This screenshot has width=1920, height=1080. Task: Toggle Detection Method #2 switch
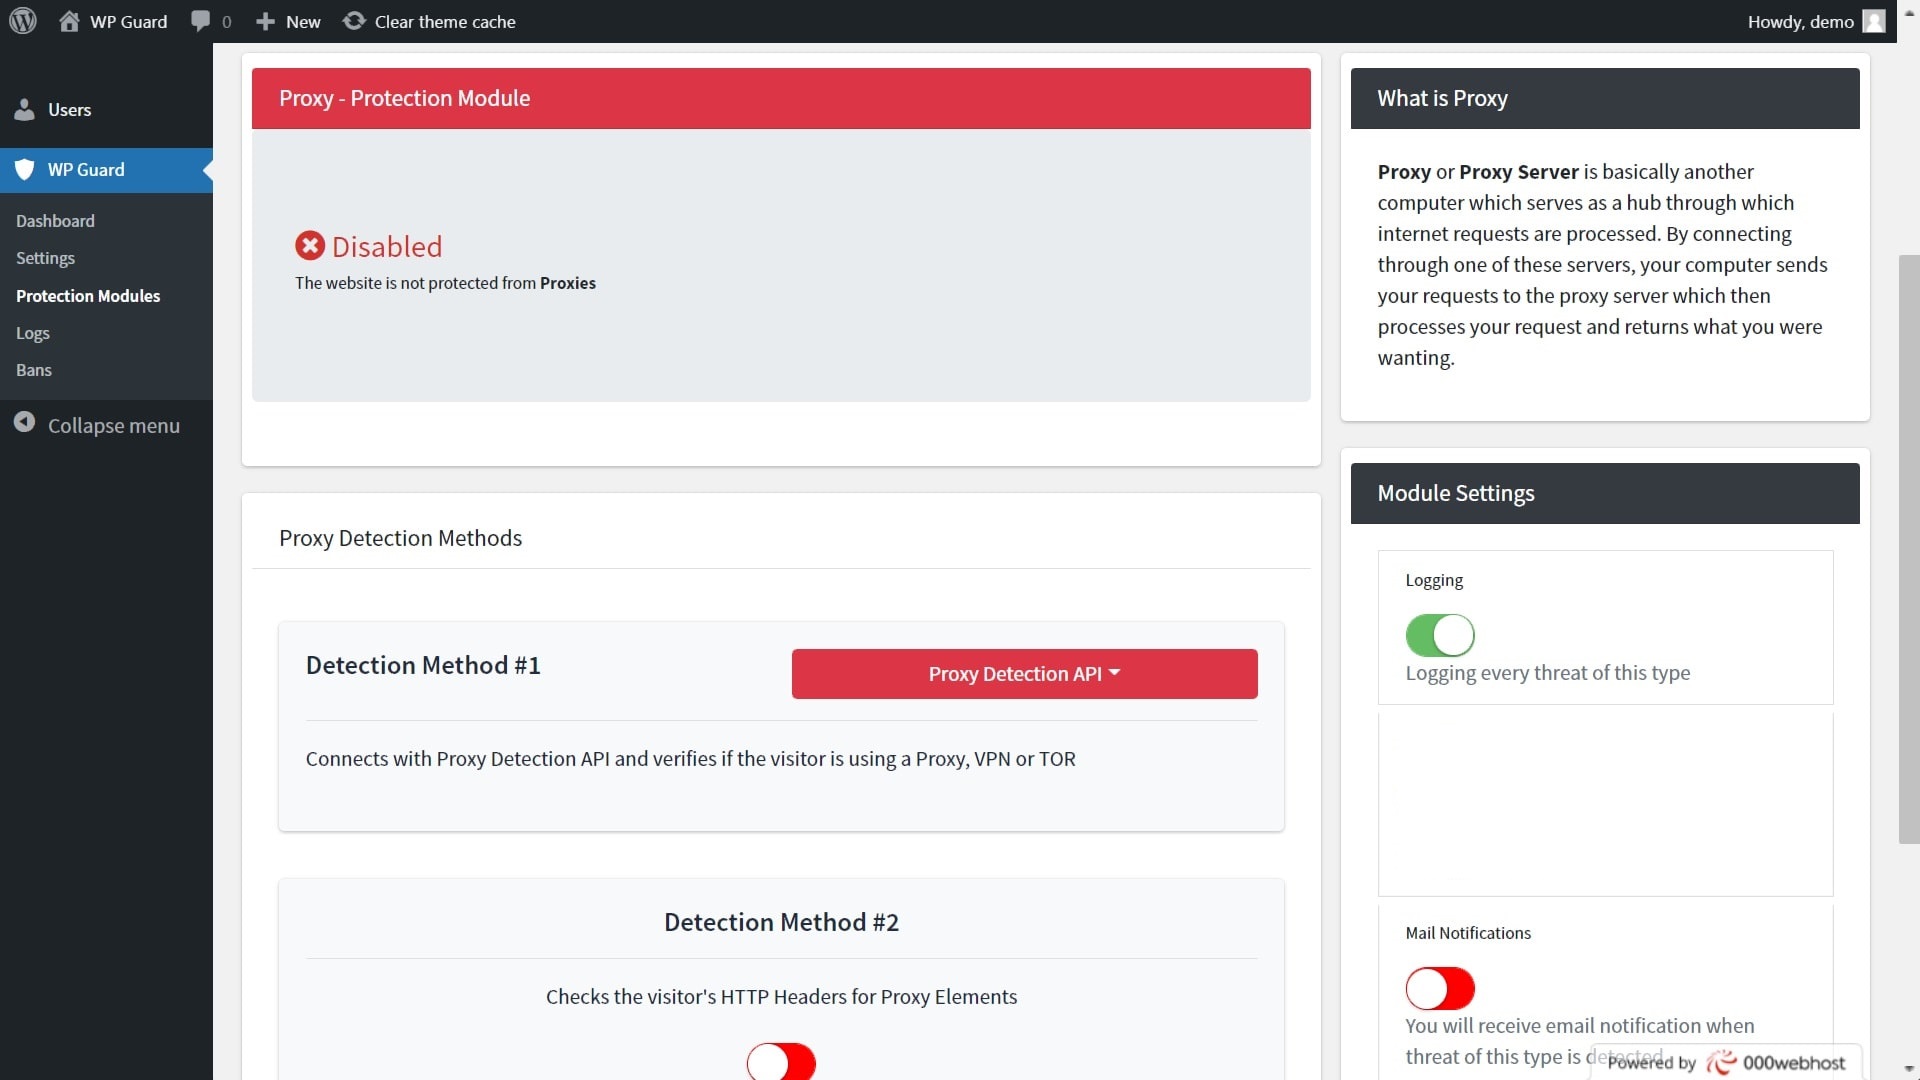781,1062
